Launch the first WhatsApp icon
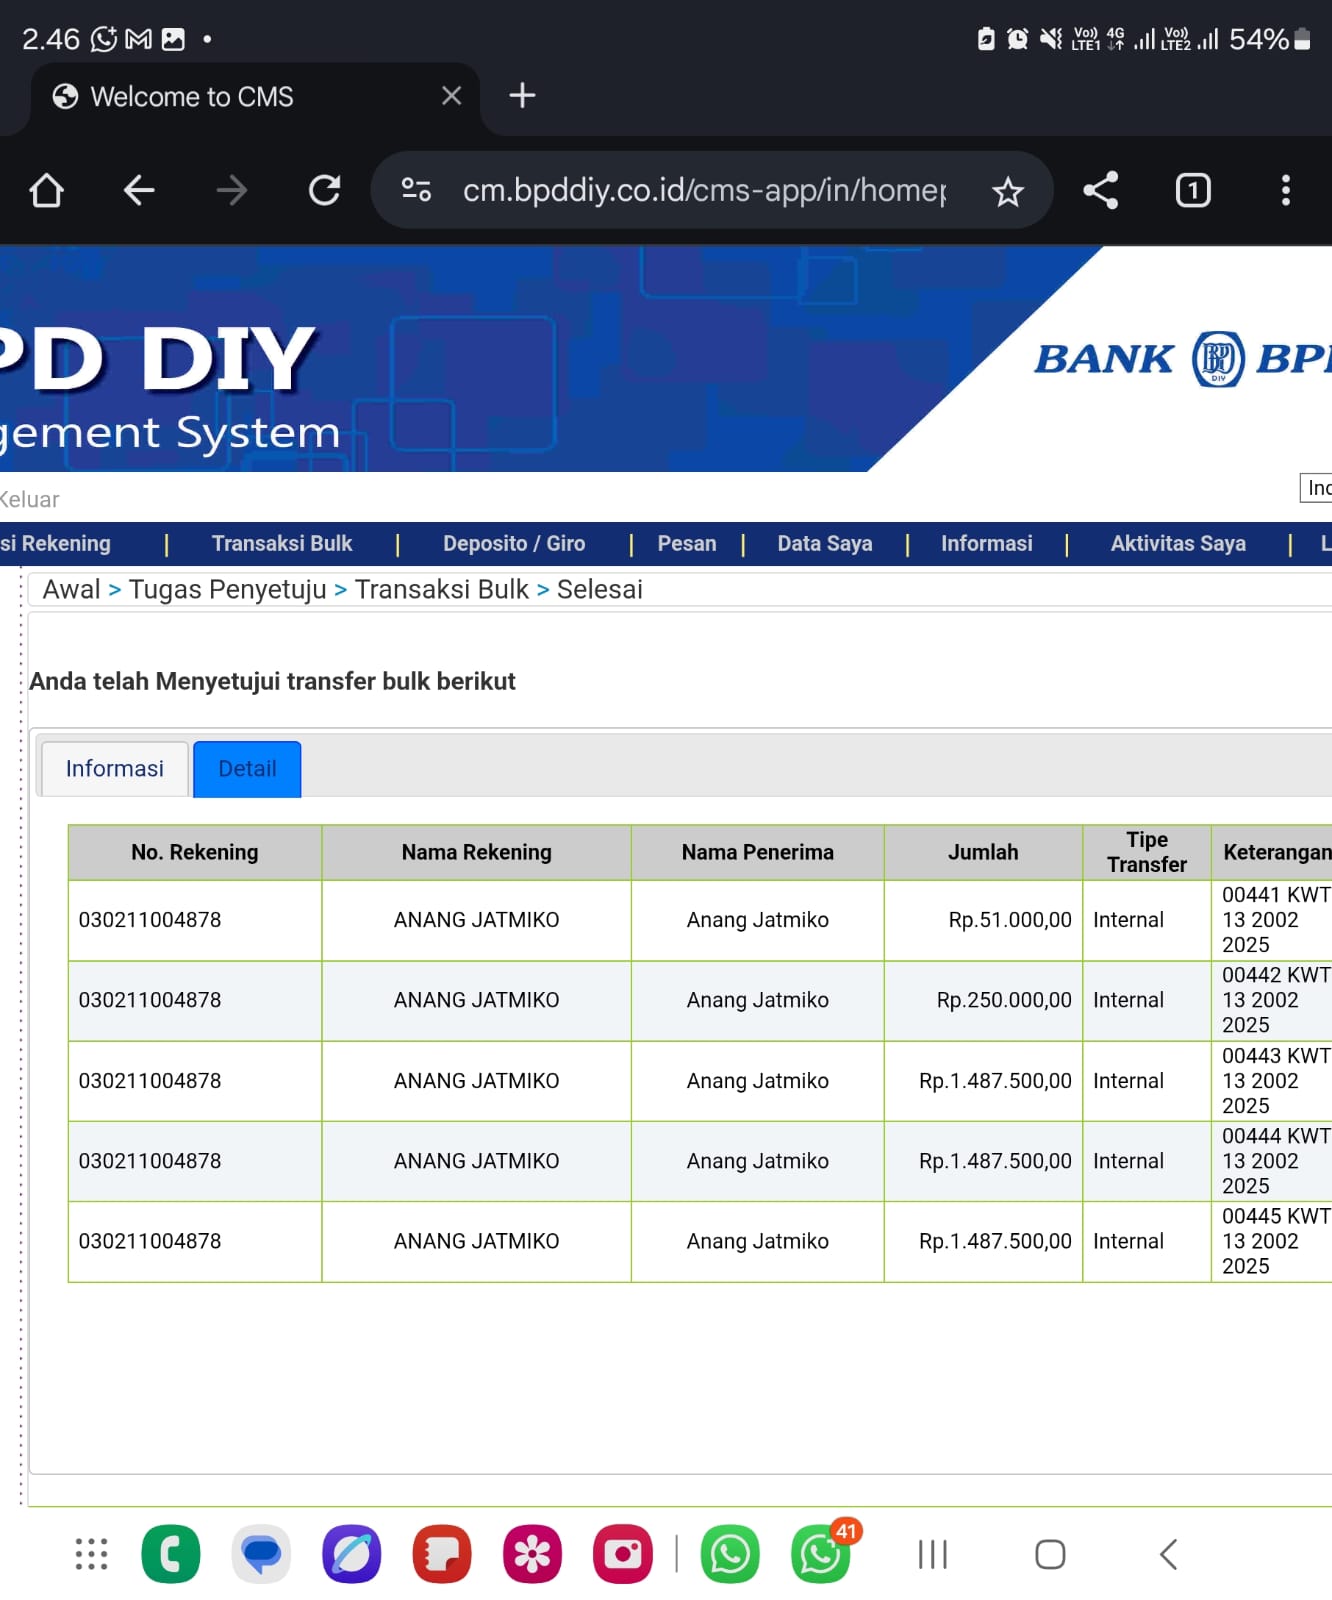The image size is (1332, 1600). coord(730,1554)
